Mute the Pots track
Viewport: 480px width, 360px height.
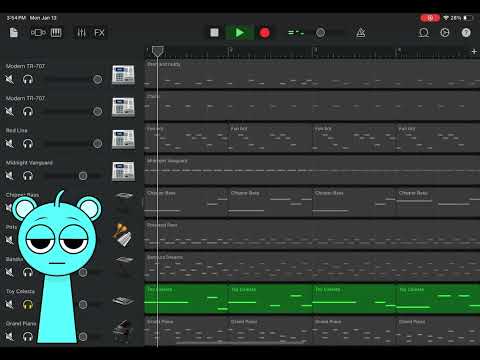[10, 240]
